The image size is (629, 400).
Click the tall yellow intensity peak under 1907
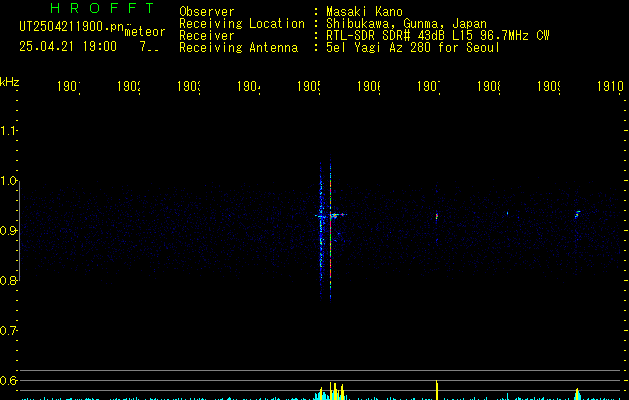437,390
